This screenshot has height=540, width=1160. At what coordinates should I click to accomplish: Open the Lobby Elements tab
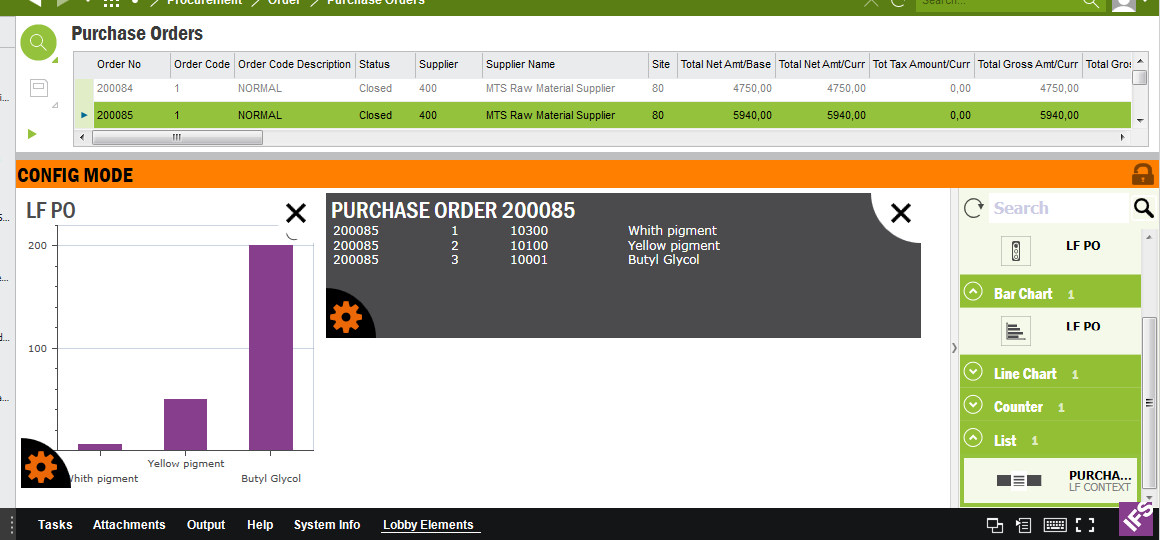[428, 525]
